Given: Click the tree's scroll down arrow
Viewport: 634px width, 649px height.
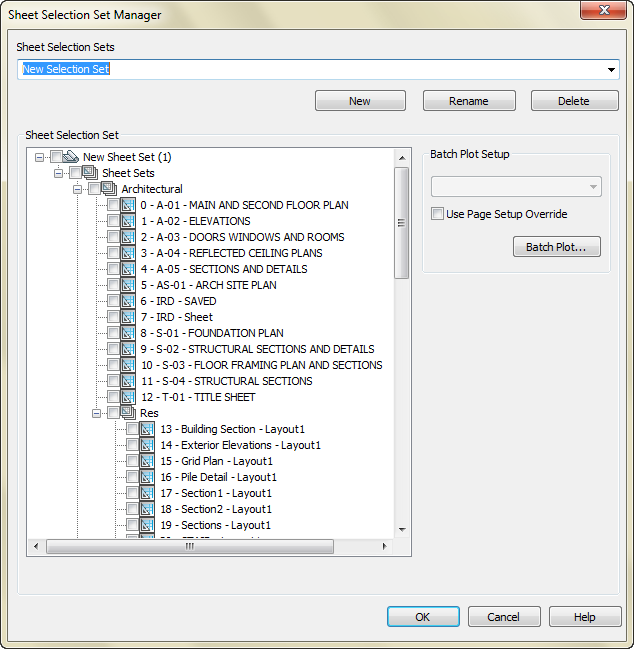Looking at the screenshot, I should (402, 530).
